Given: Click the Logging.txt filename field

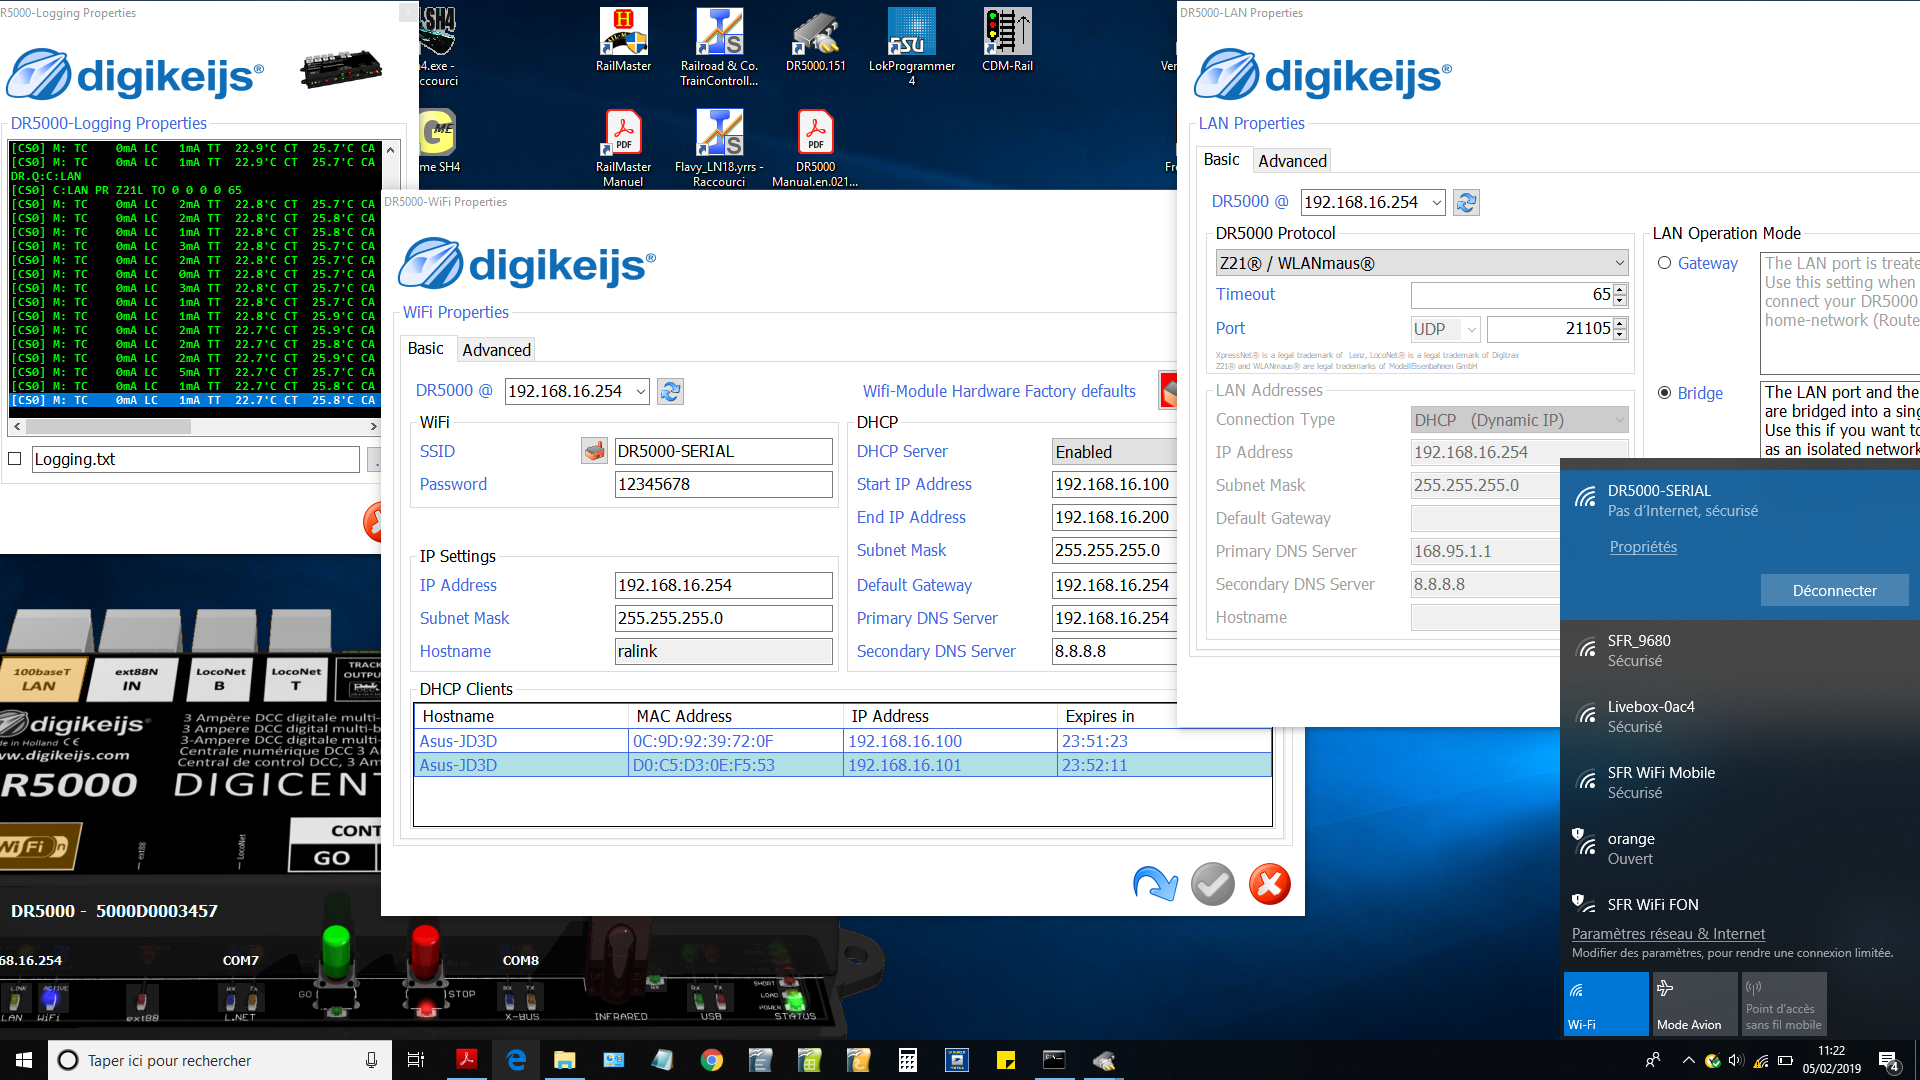Looking at the screenshot, I should tap(195, 459).
